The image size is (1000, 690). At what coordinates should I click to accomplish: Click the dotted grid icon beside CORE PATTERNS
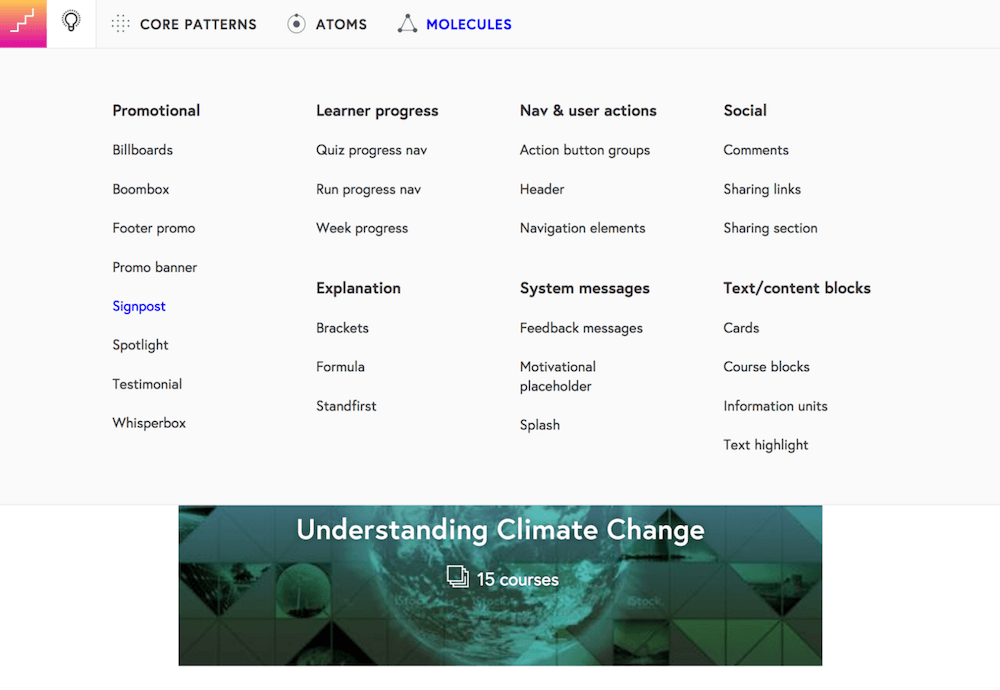click(x=120, y=23)
